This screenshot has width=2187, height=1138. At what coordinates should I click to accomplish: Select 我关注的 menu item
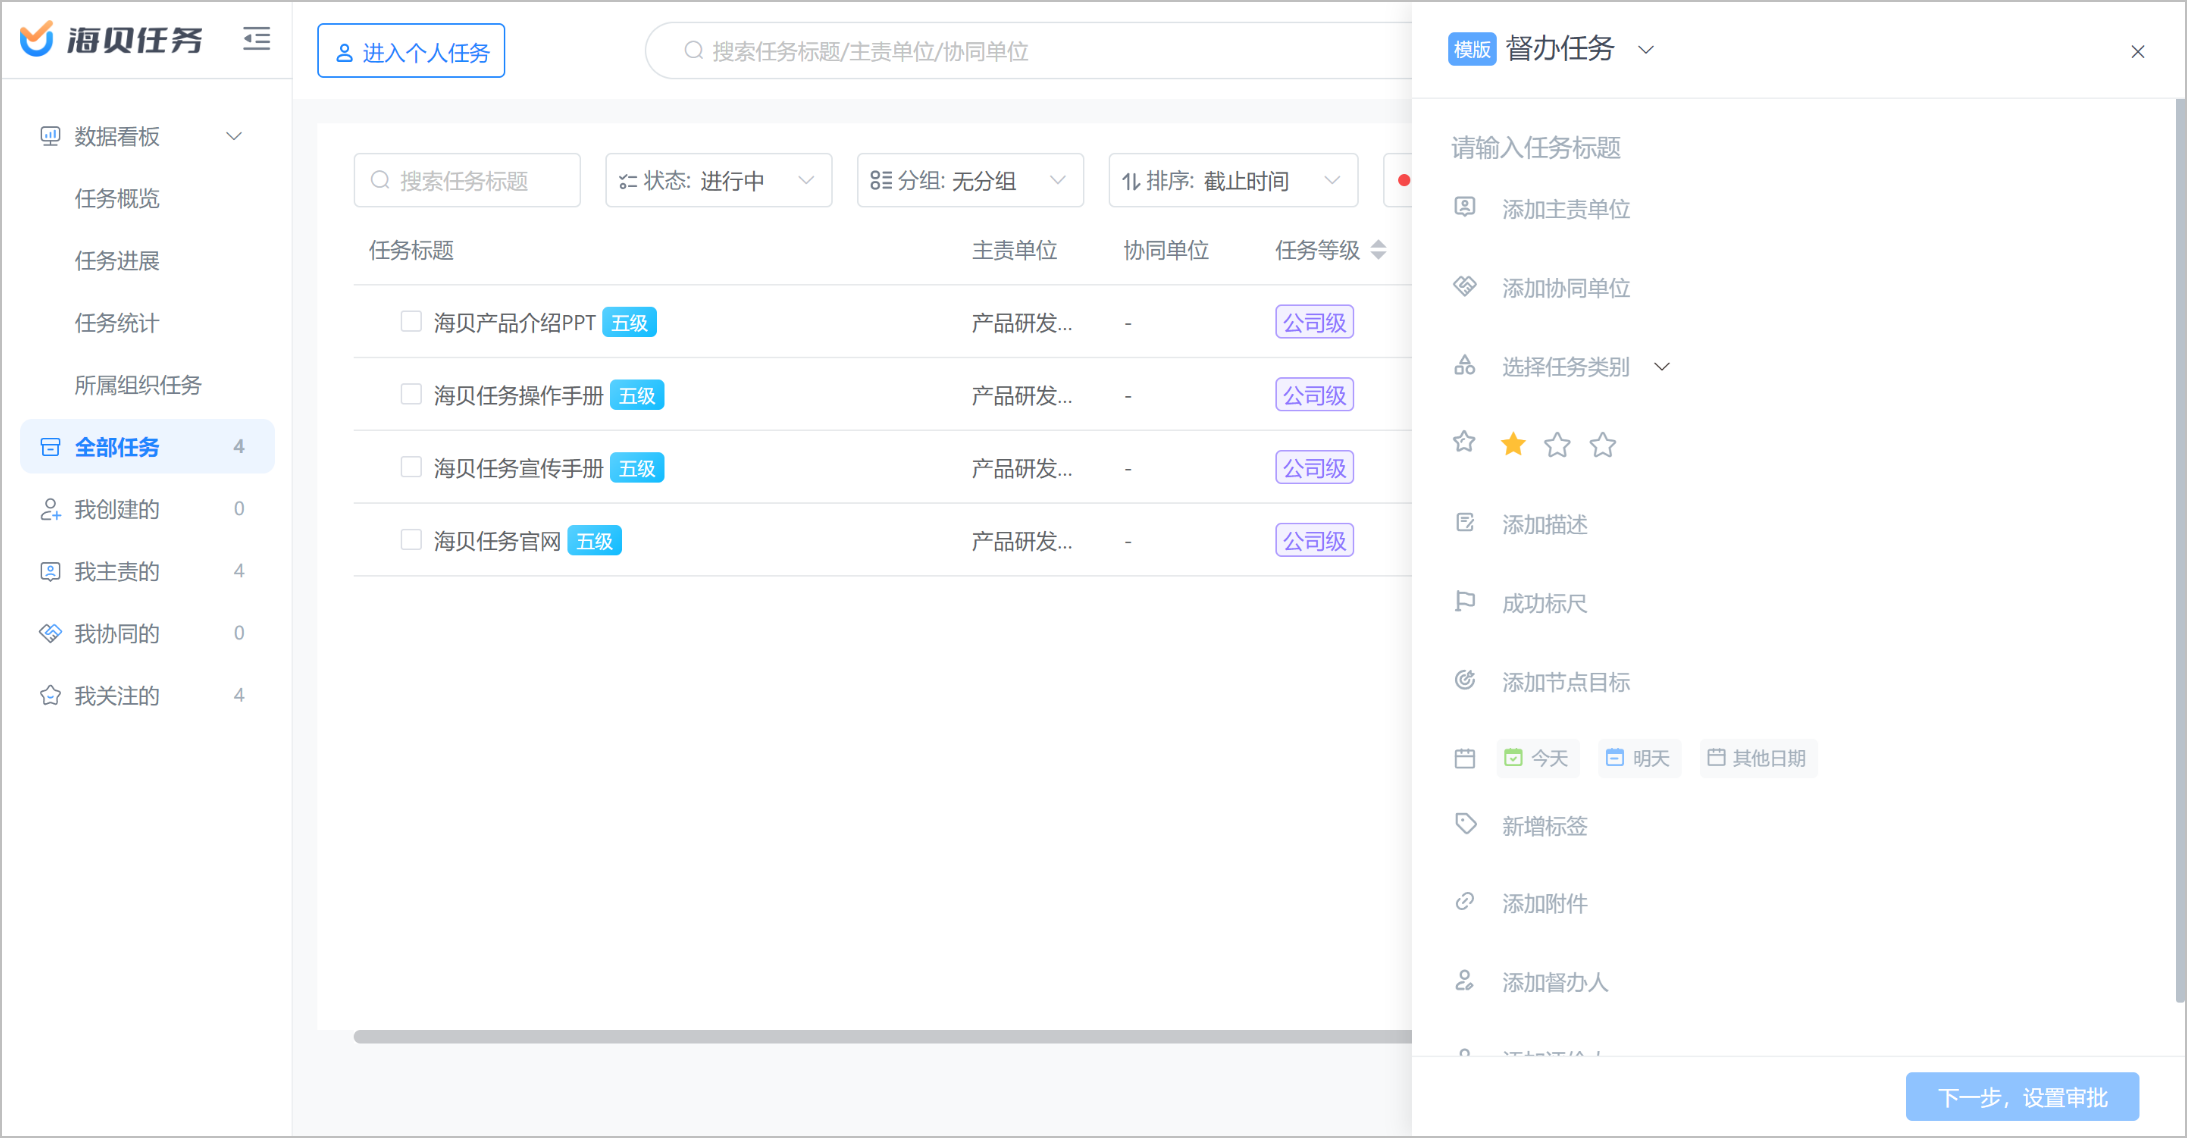click(x=147, y=695)
